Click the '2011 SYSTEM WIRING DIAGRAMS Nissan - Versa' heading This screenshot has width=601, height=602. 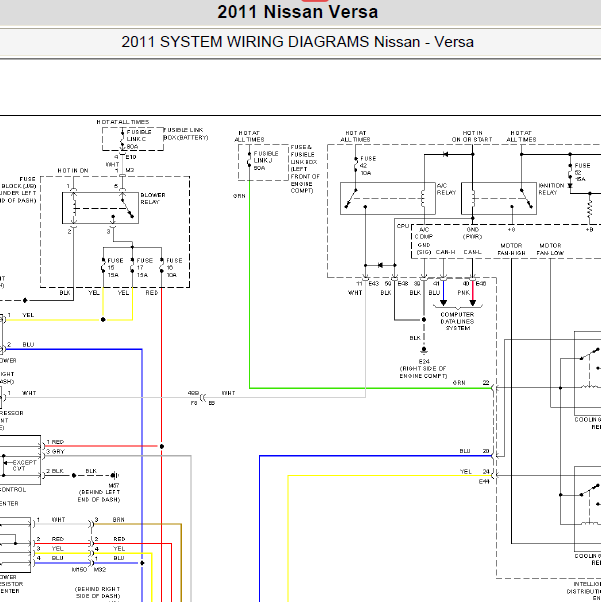(x=298, y=42)
